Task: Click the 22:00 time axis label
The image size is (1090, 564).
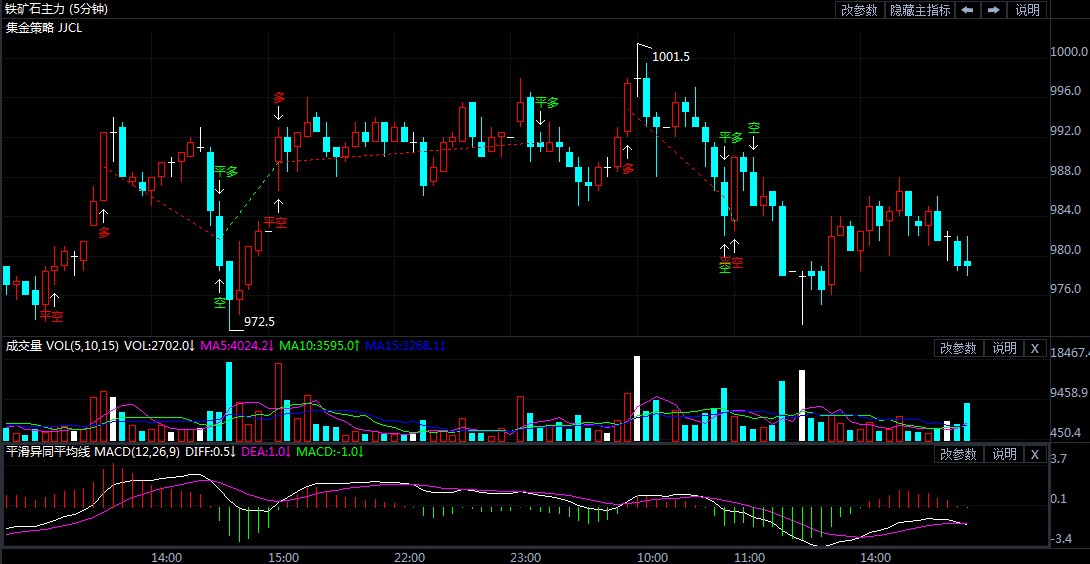Action: point(409,556)
